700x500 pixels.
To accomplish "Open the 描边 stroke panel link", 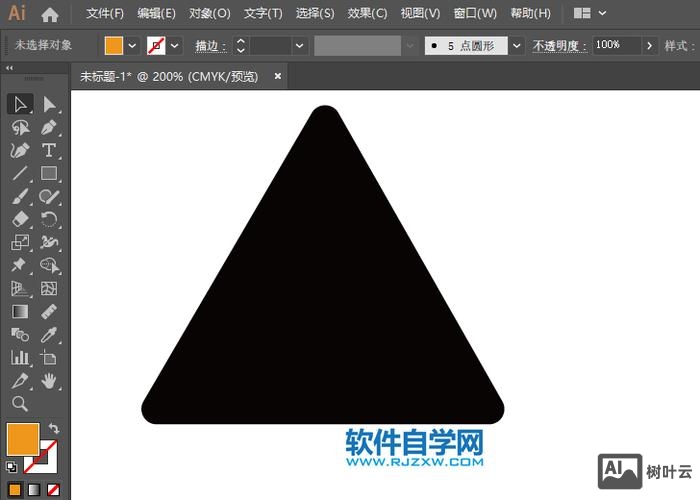I will pyautogui.click(x=211, y=46).
